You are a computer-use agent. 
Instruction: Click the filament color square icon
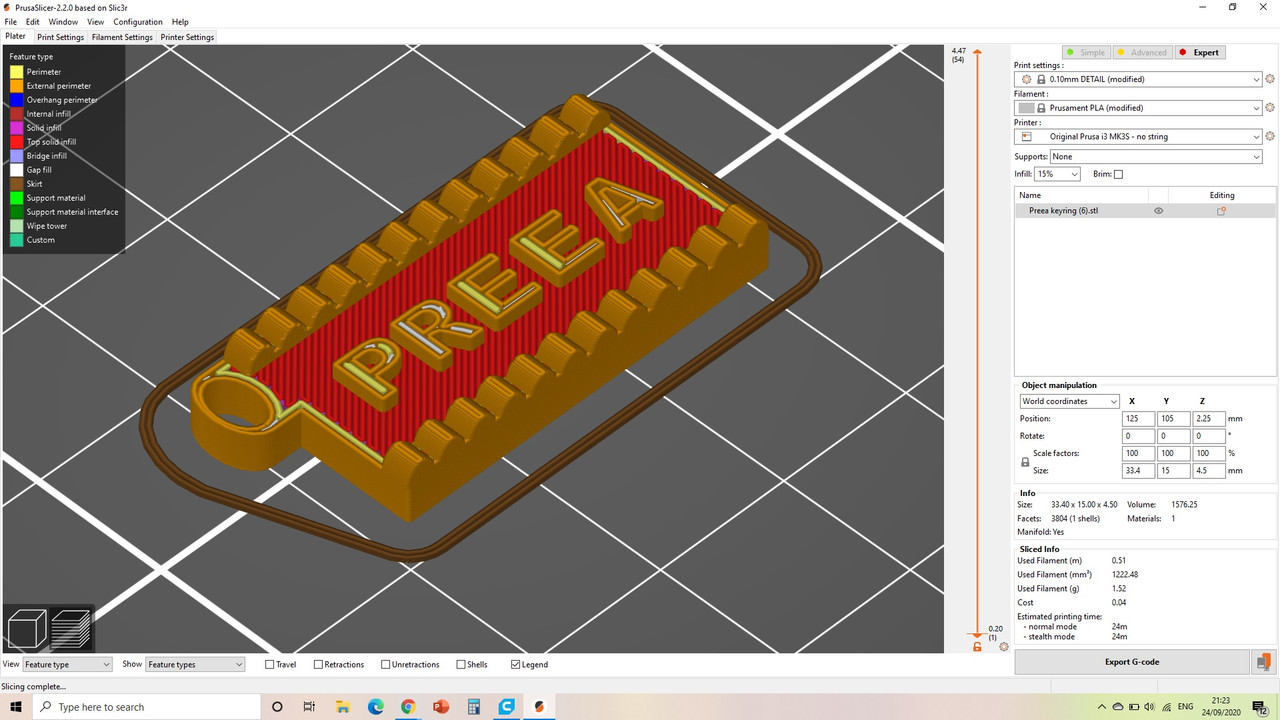[x=1026, y=108]
